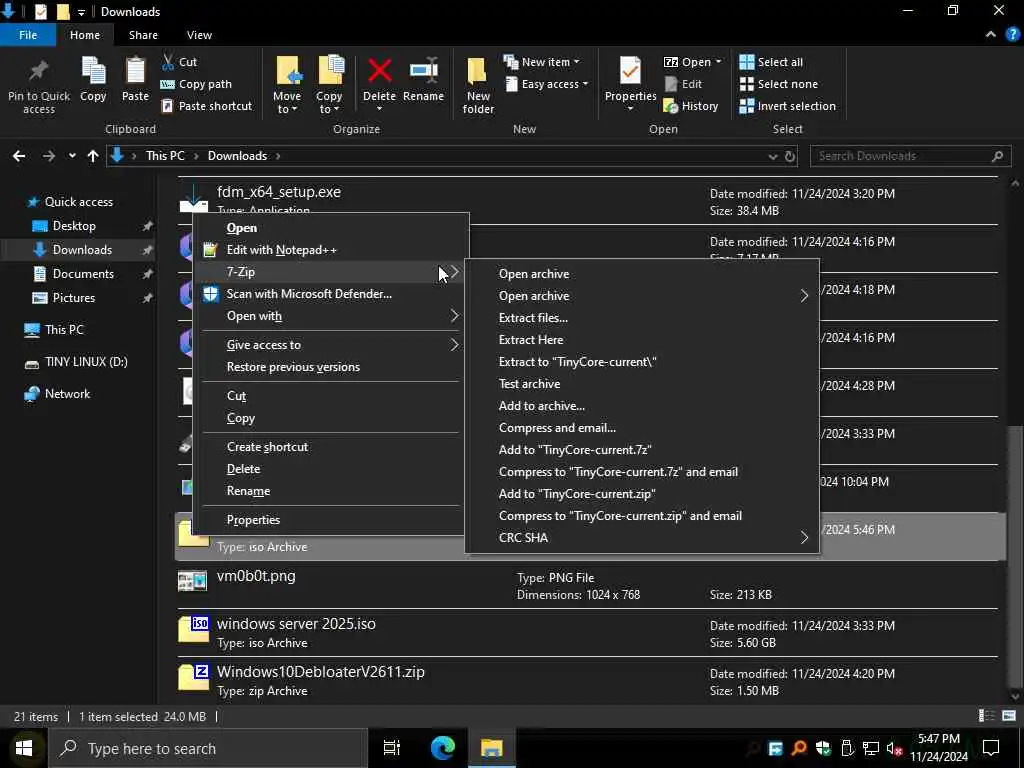
Task: Click the Up one level arrow
Action: (93, 156)
